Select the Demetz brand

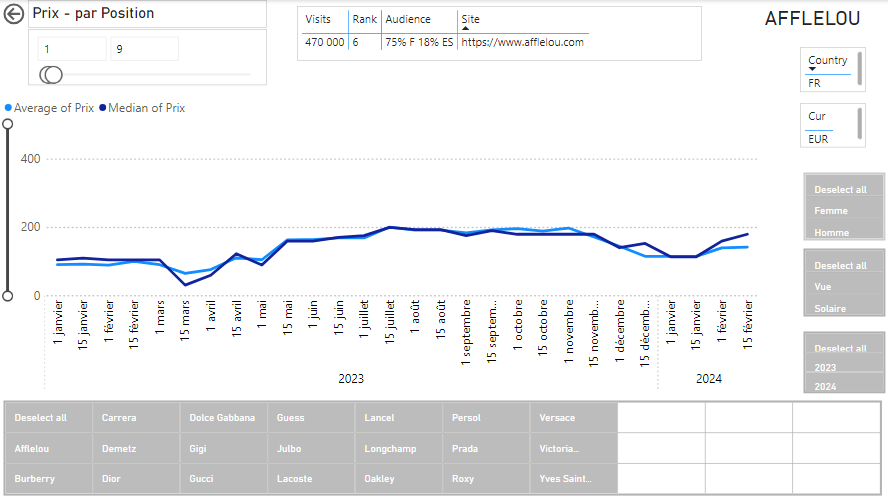pos(136,448)
